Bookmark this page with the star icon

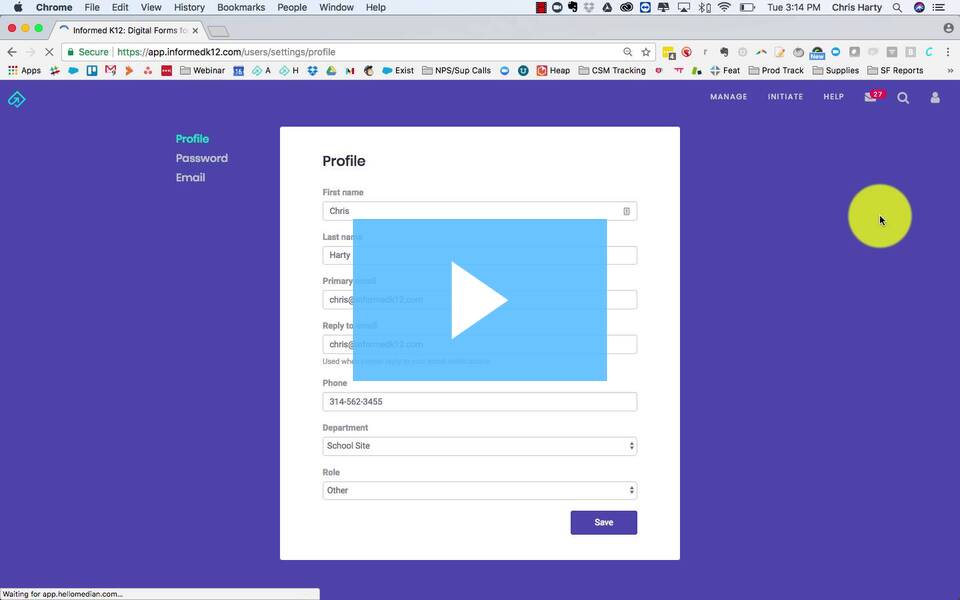(x=646, y=52)
